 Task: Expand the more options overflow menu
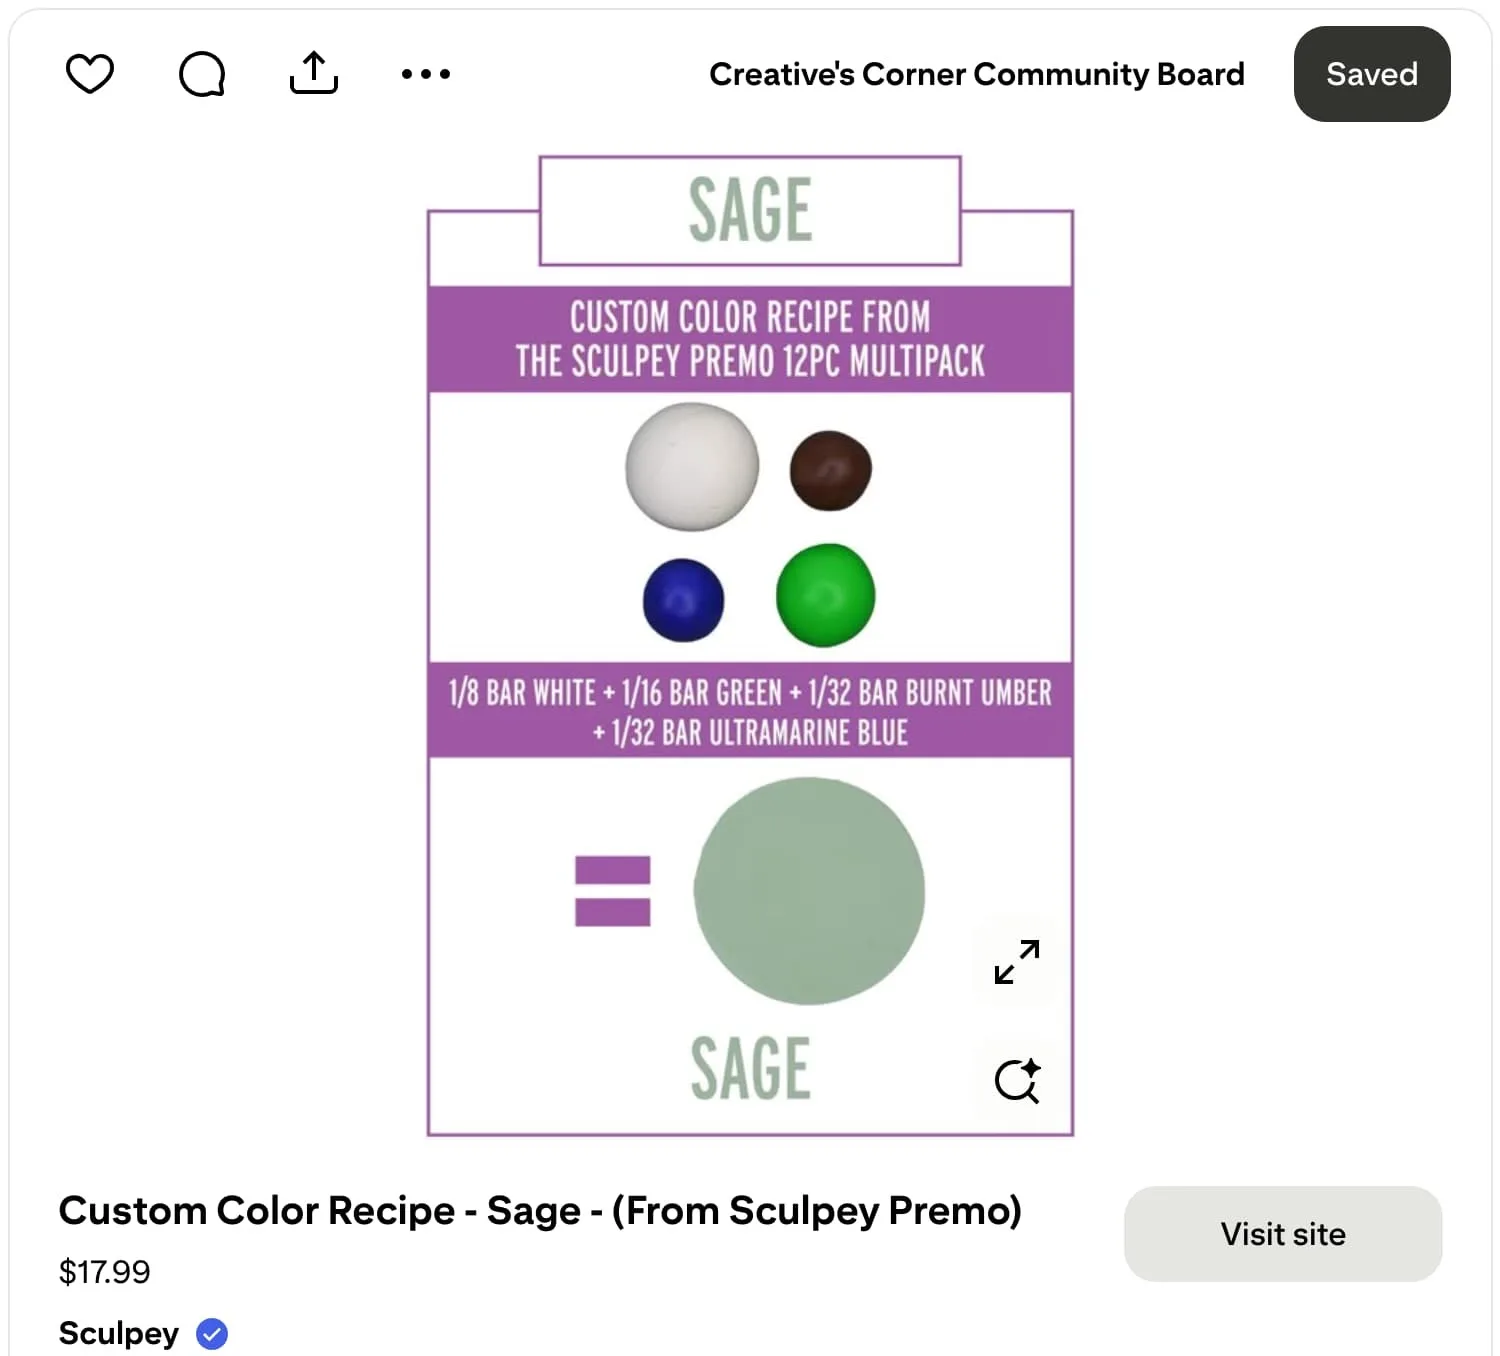(x=426, y=73)
